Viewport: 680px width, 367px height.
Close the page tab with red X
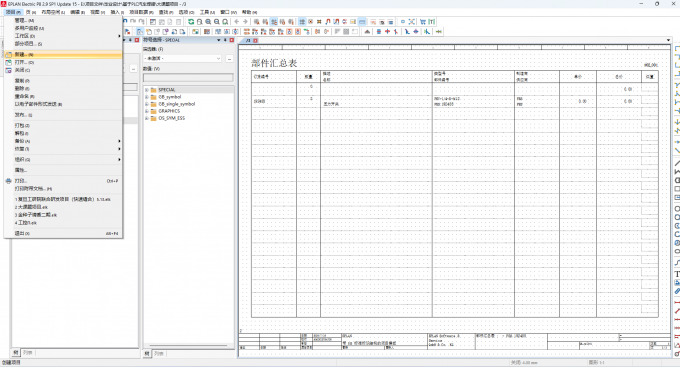[x=255, y=40]
